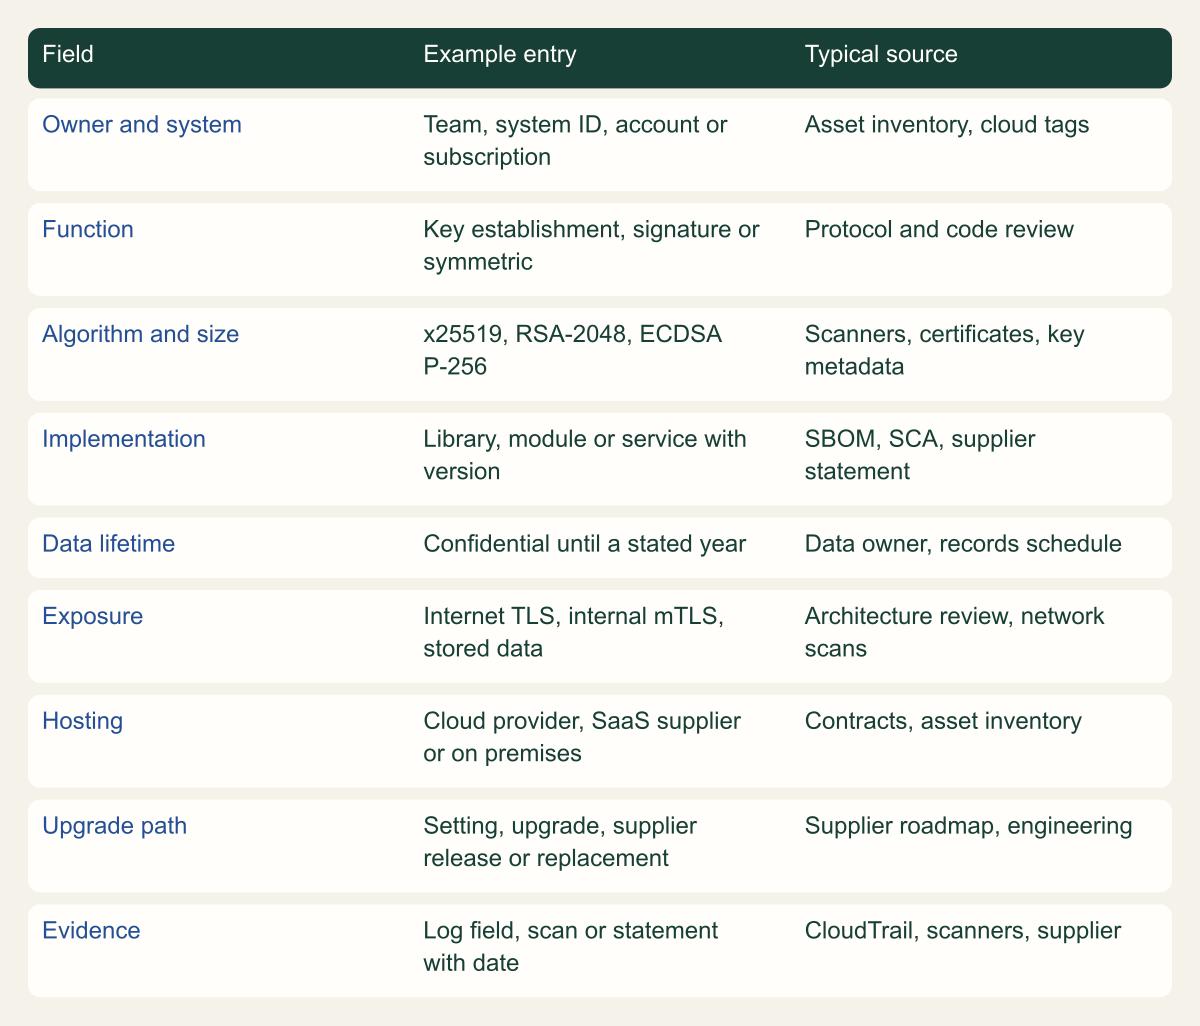Select the 'Data lifetime' field cell
Viewport: 1200px width, 1026px height.
pos(218,547)
